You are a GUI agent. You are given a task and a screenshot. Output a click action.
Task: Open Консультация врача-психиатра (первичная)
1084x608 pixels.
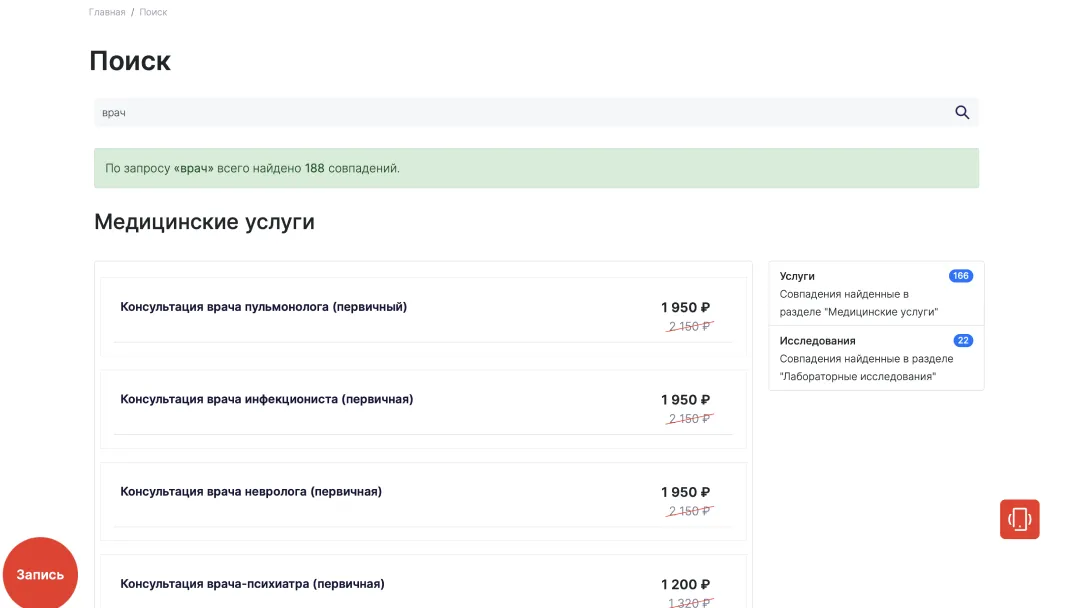(x=252, y=584)
